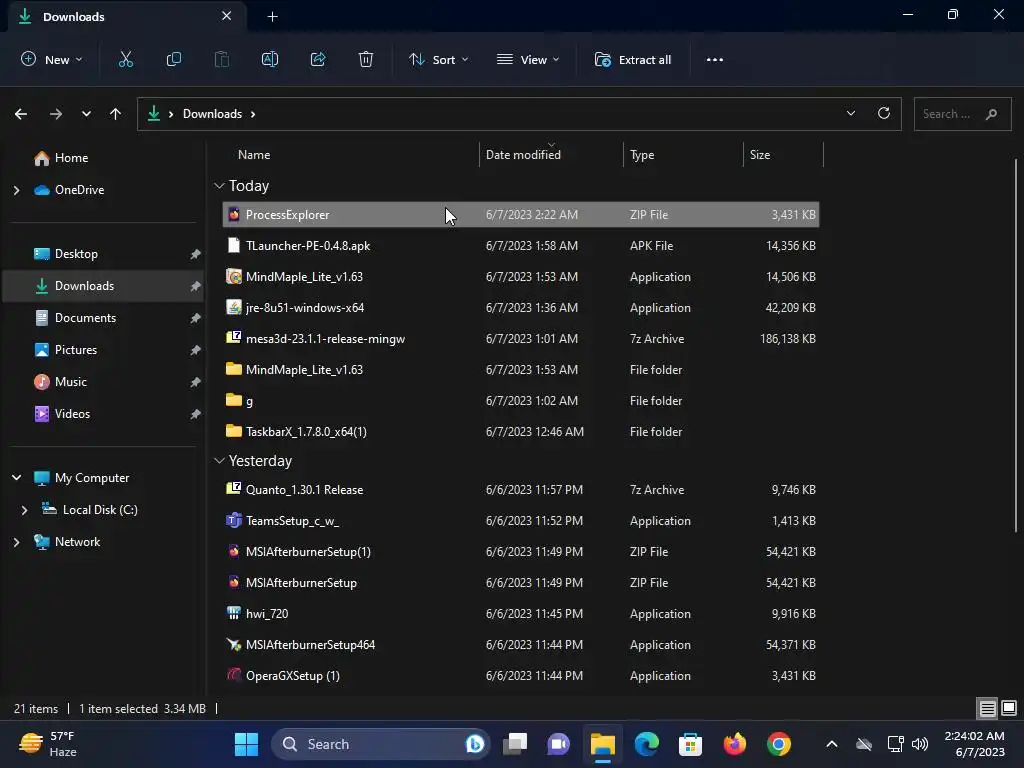Sort by the Type column header

pyautogui.click(x=642, y=155)
